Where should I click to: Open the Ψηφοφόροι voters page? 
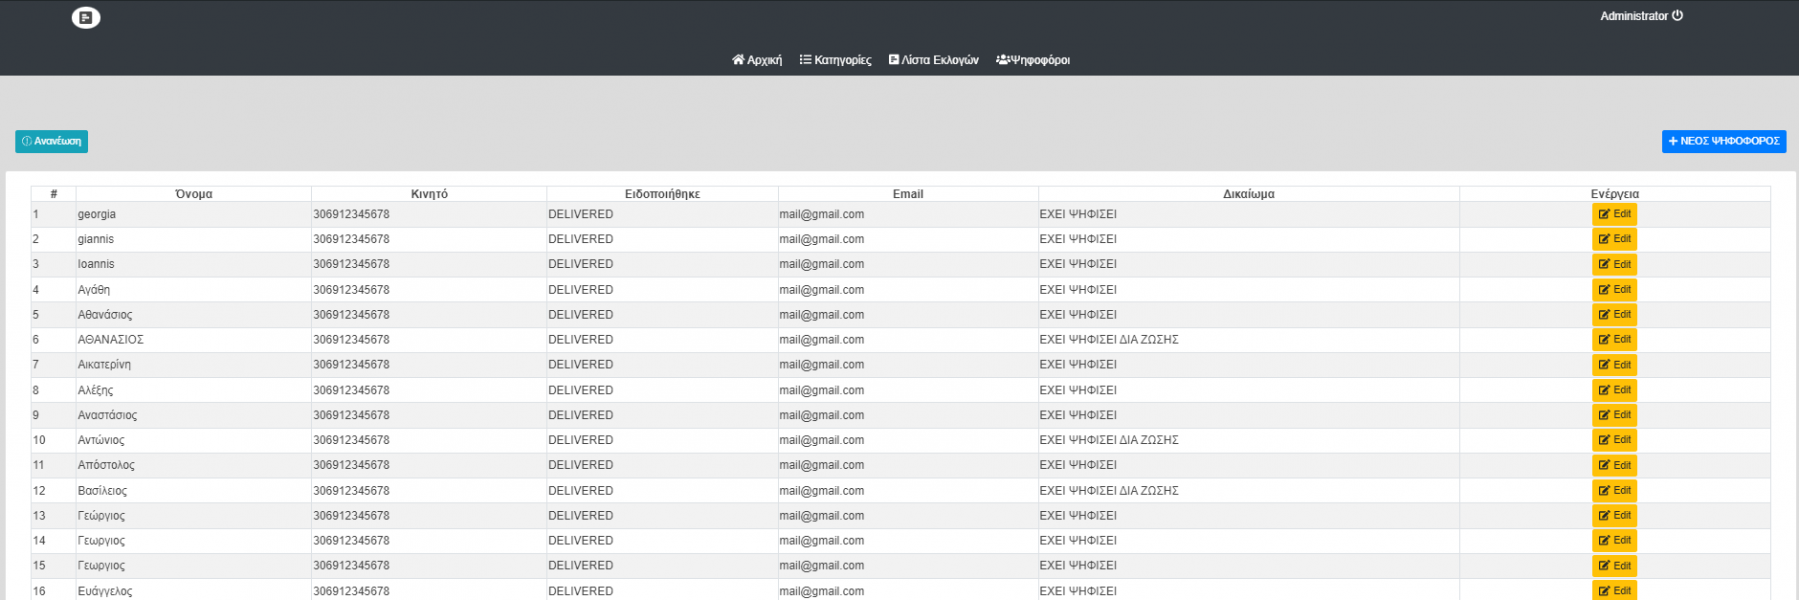[x=1033, y=60]
